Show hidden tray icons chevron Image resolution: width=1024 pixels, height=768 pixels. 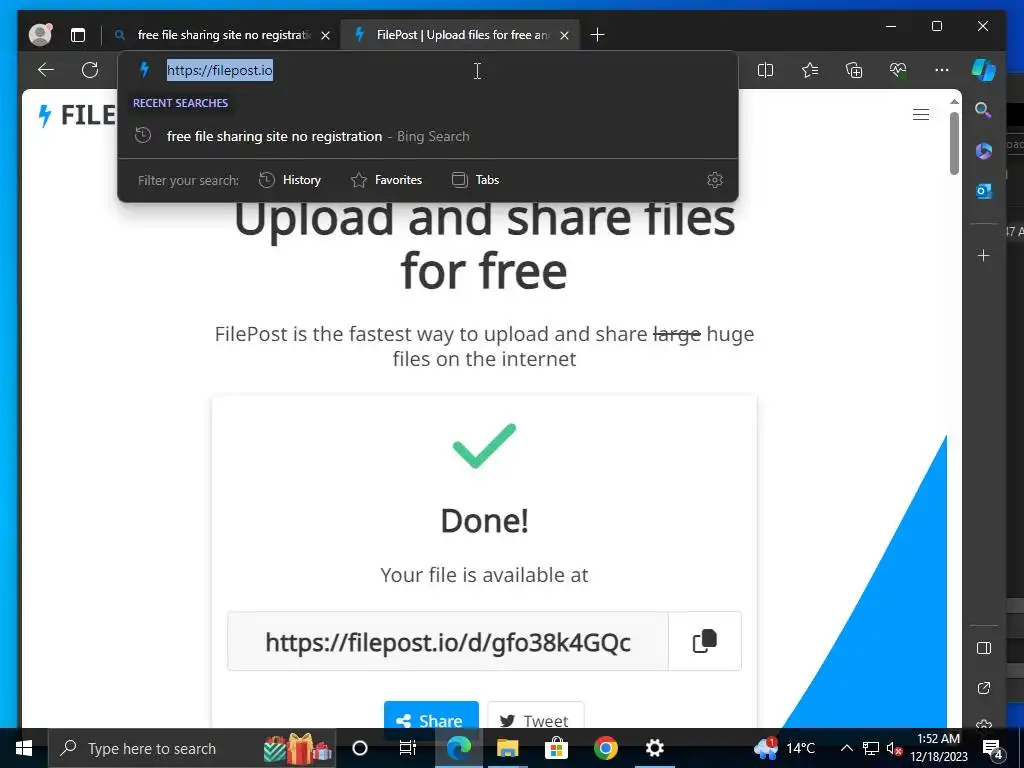(x=846, y=748)
